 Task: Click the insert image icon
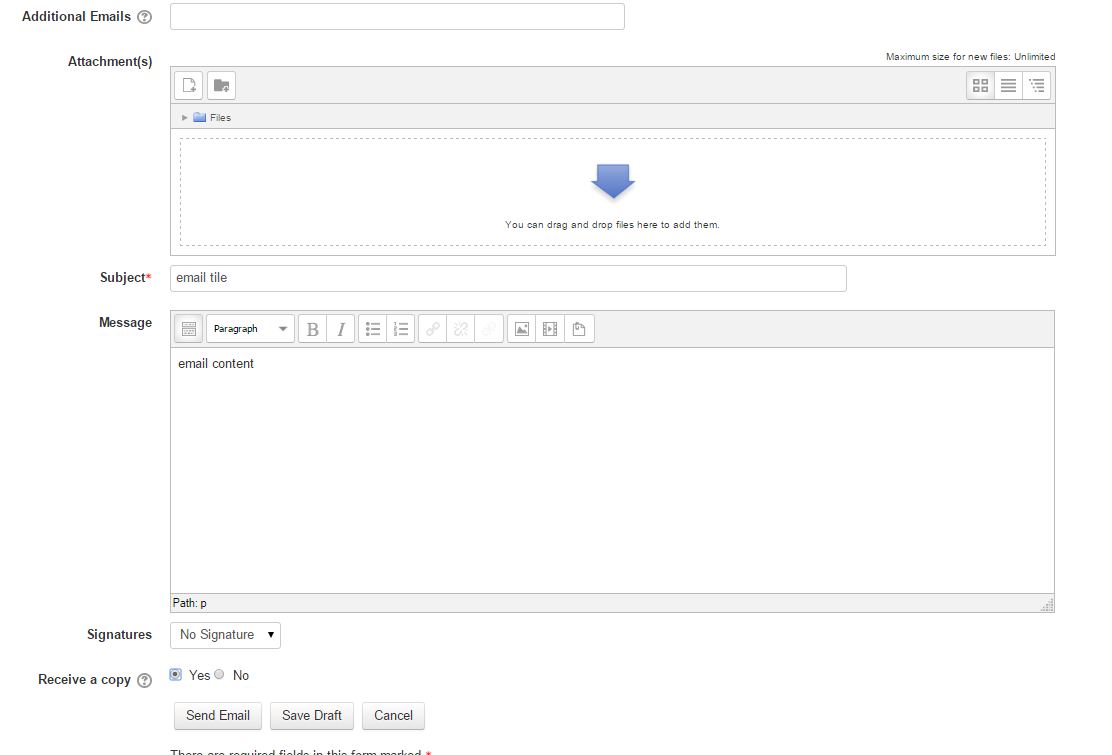click(521, 329)
